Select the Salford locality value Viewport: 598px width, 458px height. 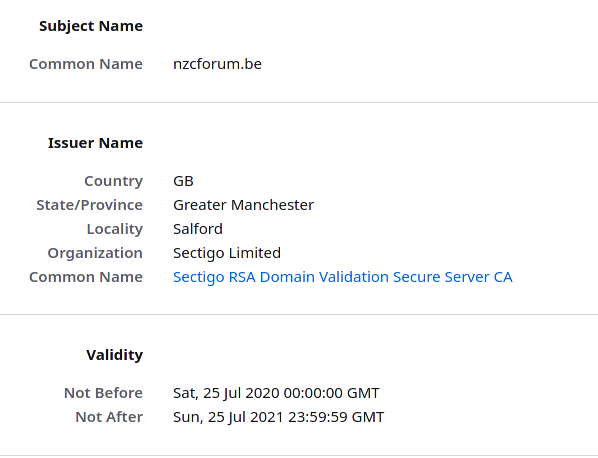pyautogui.click(x=198, y=229)
